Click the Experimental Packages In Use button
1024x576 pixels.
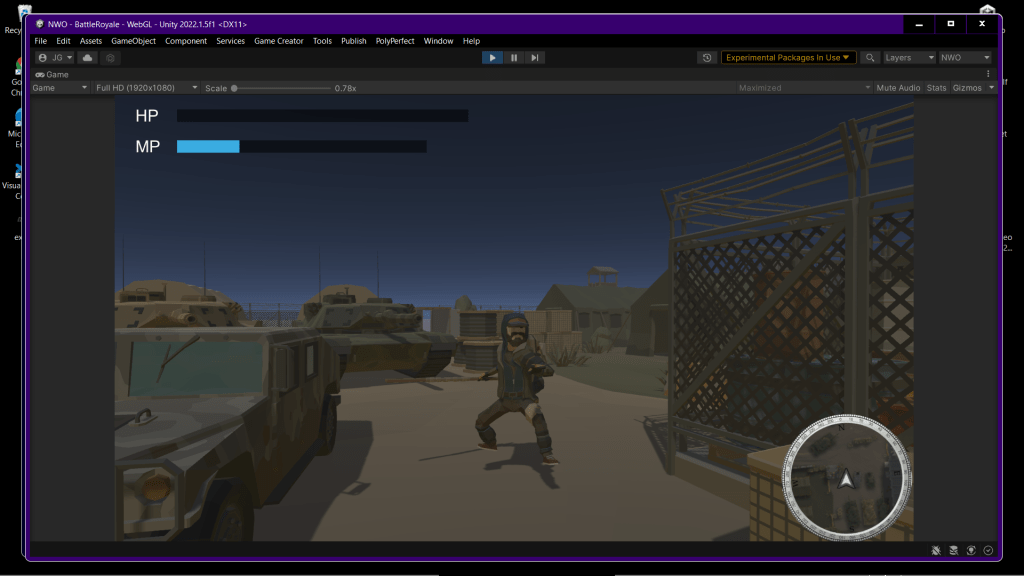point(789,58)
